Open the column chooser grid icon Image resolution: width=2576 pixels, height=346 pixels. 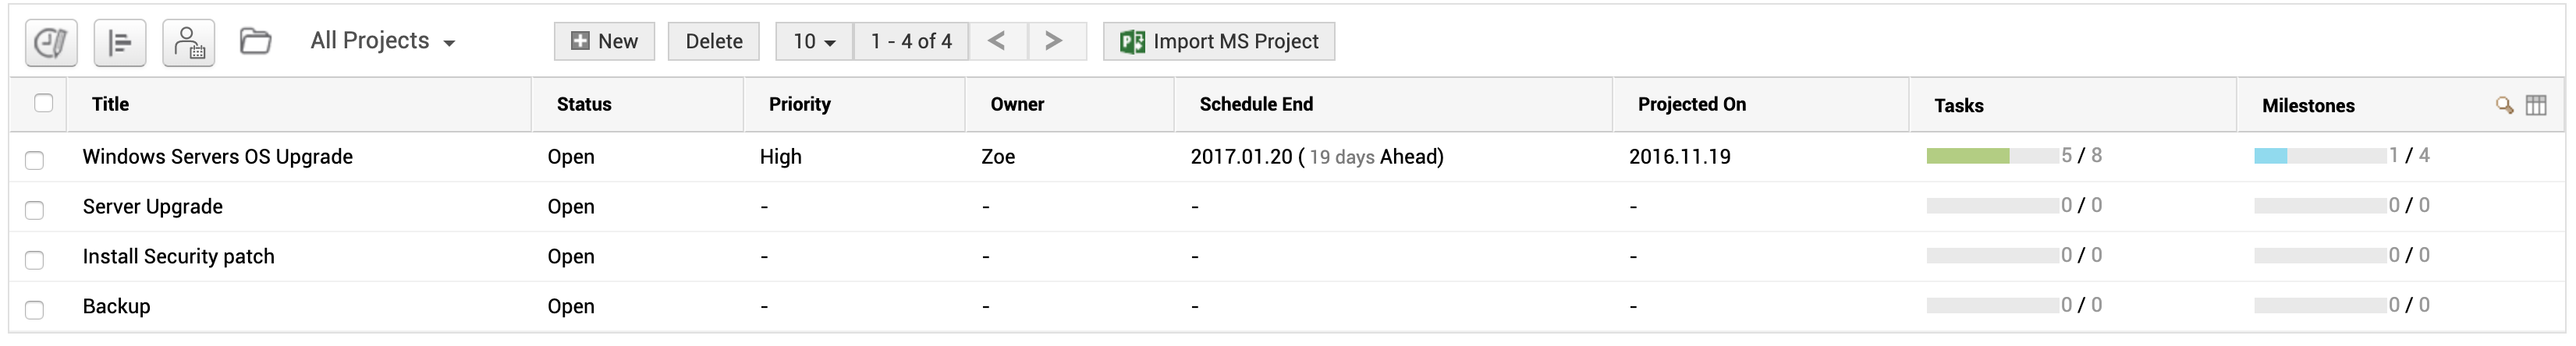2536,105
